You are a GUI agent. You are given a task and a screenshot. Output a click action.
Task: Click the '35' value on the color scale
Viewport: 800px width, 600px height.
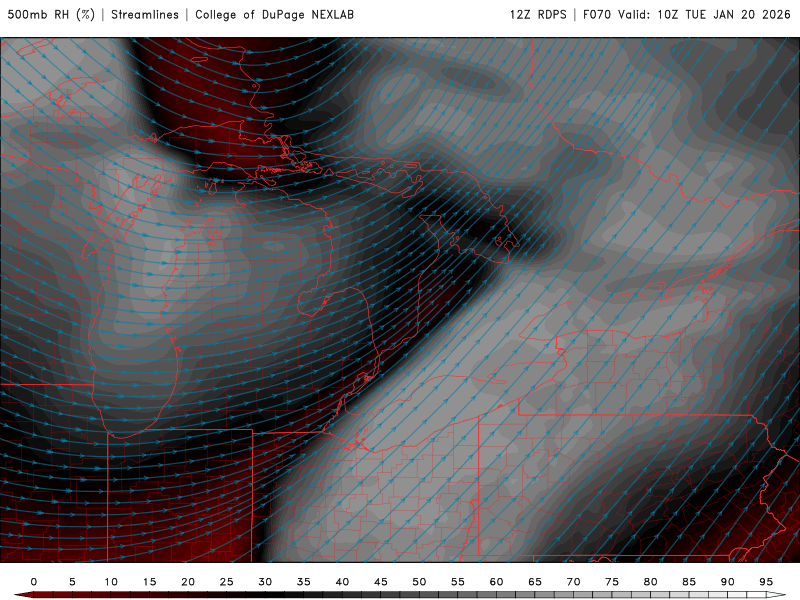304,582
